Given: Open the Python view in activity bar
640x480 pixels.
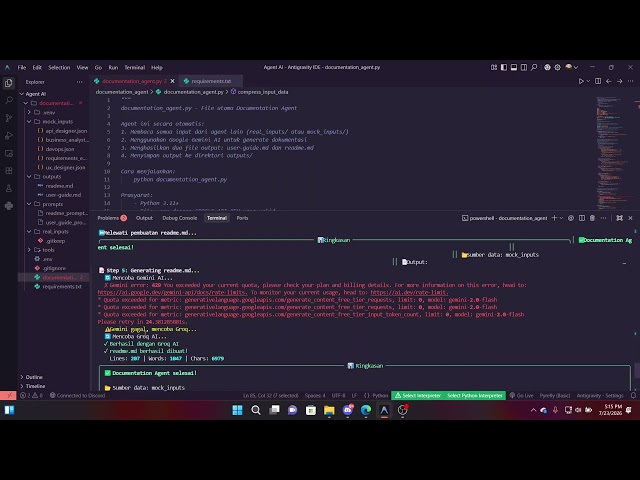Looking at the screenshot, I should coord(9,206).
